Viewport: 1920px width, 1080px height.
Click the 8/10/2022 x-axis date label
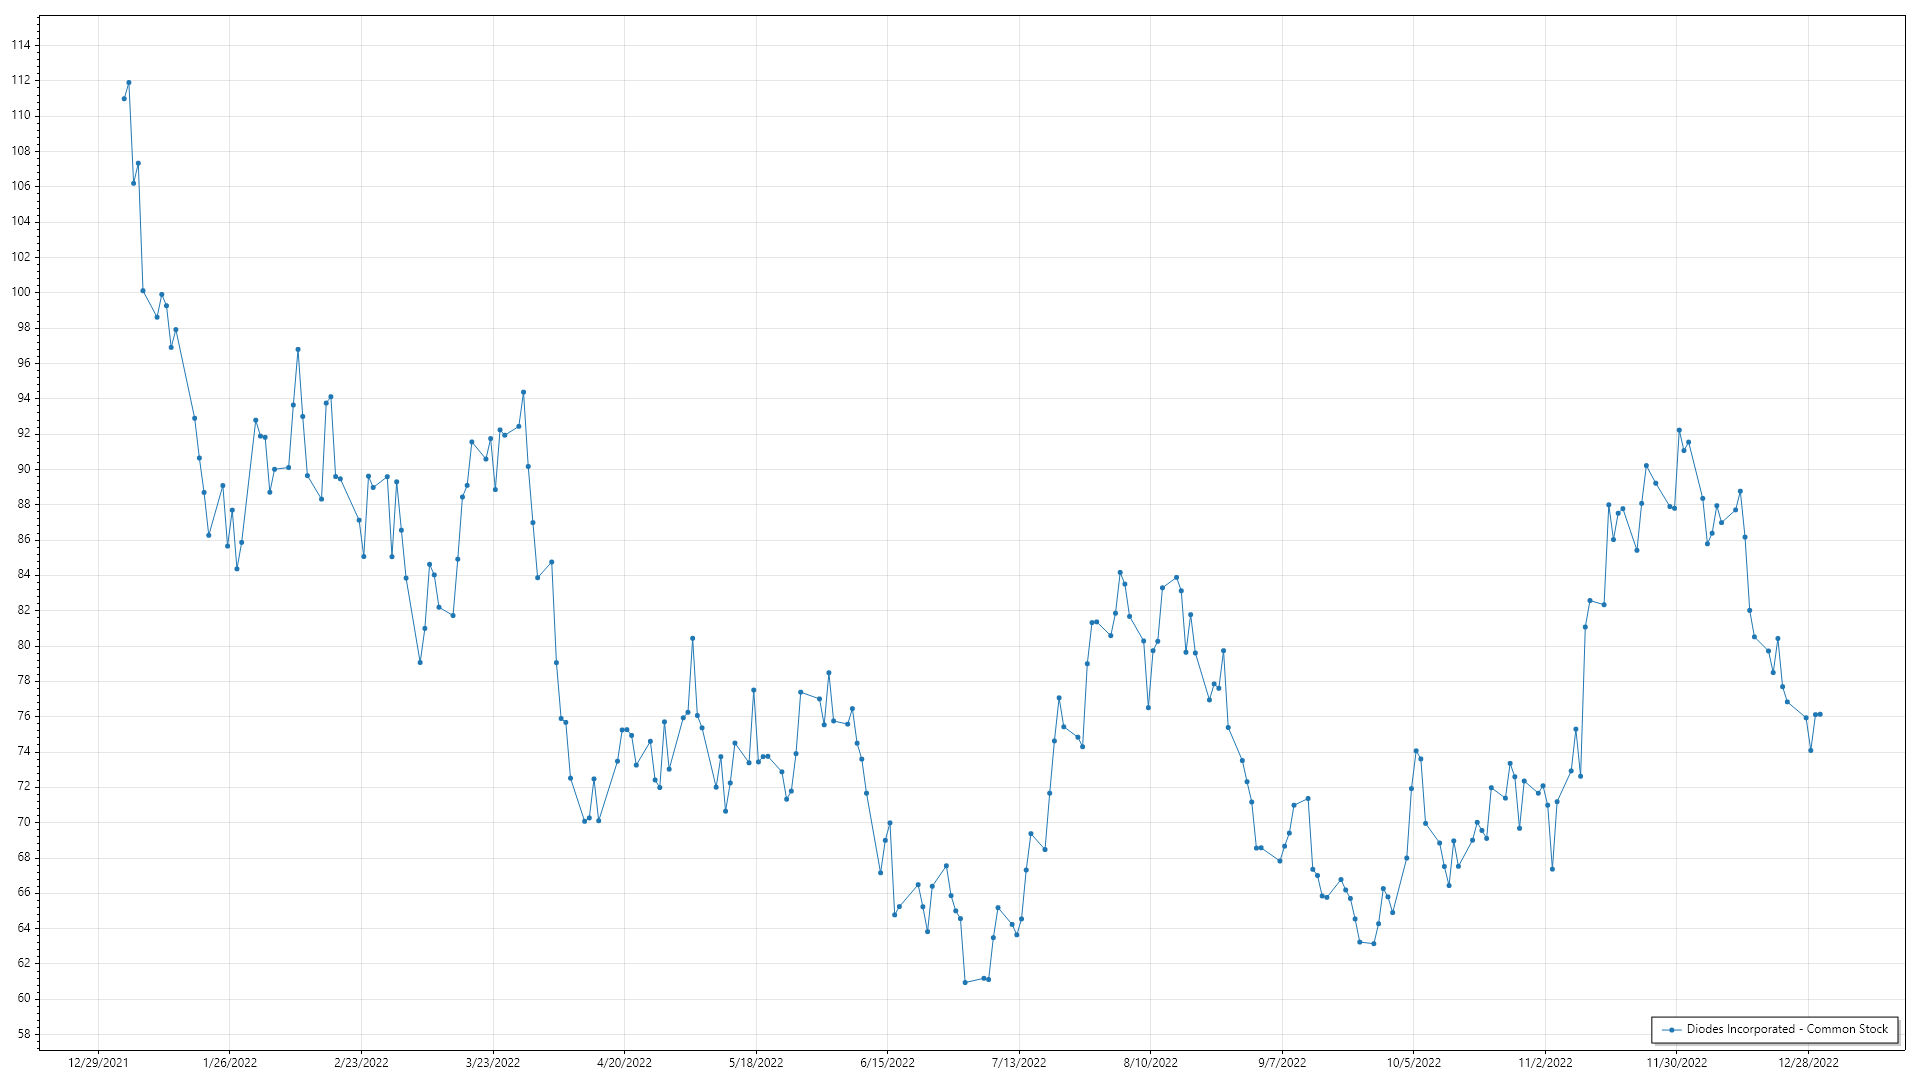tap(1150, 1062)
